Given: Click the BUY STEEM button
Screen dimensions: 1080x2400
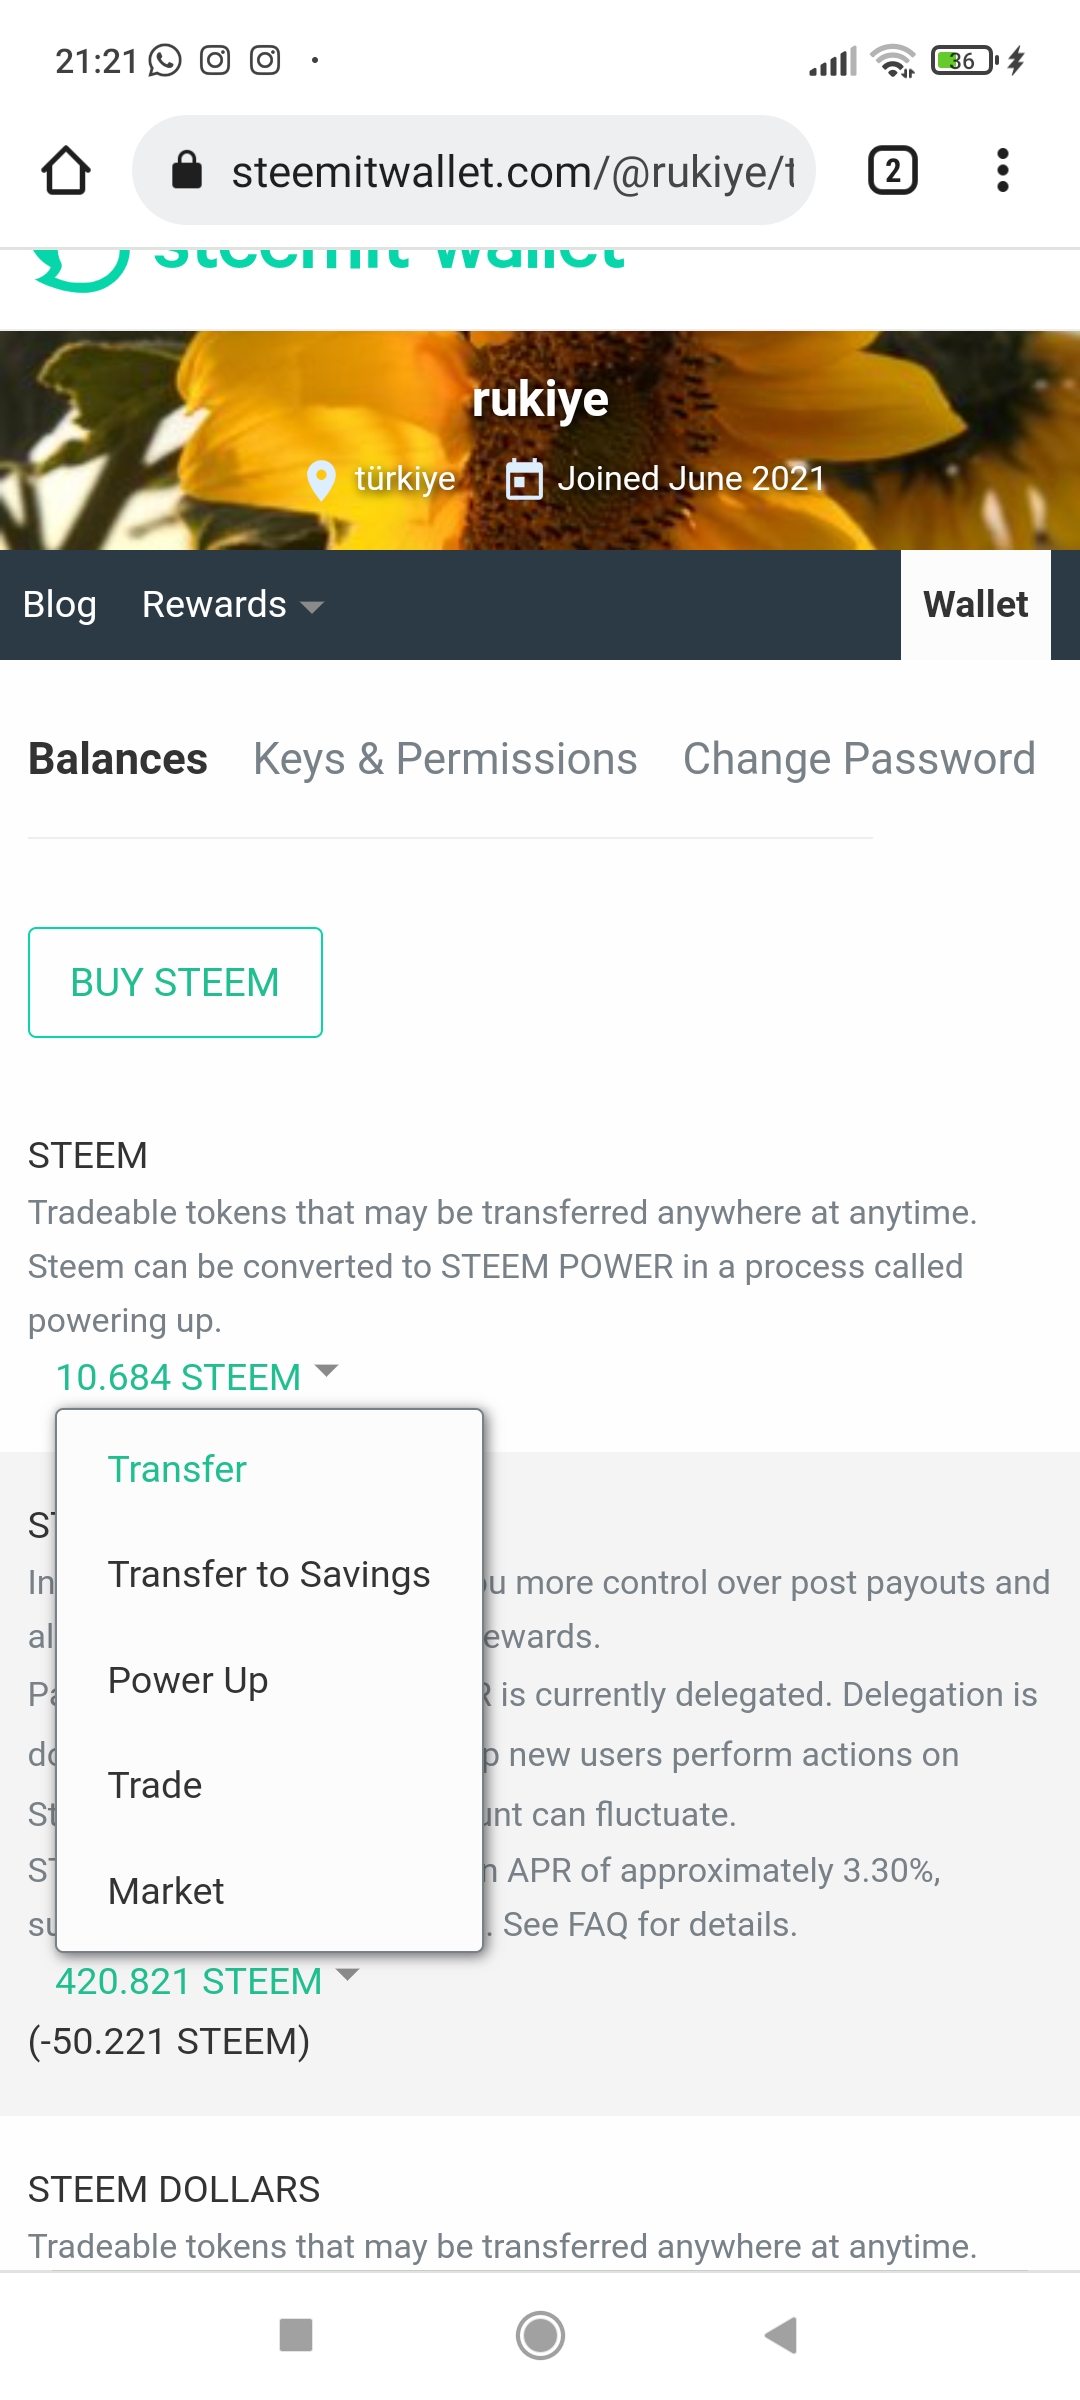Looking at the screenshot, I should [175, 982].
